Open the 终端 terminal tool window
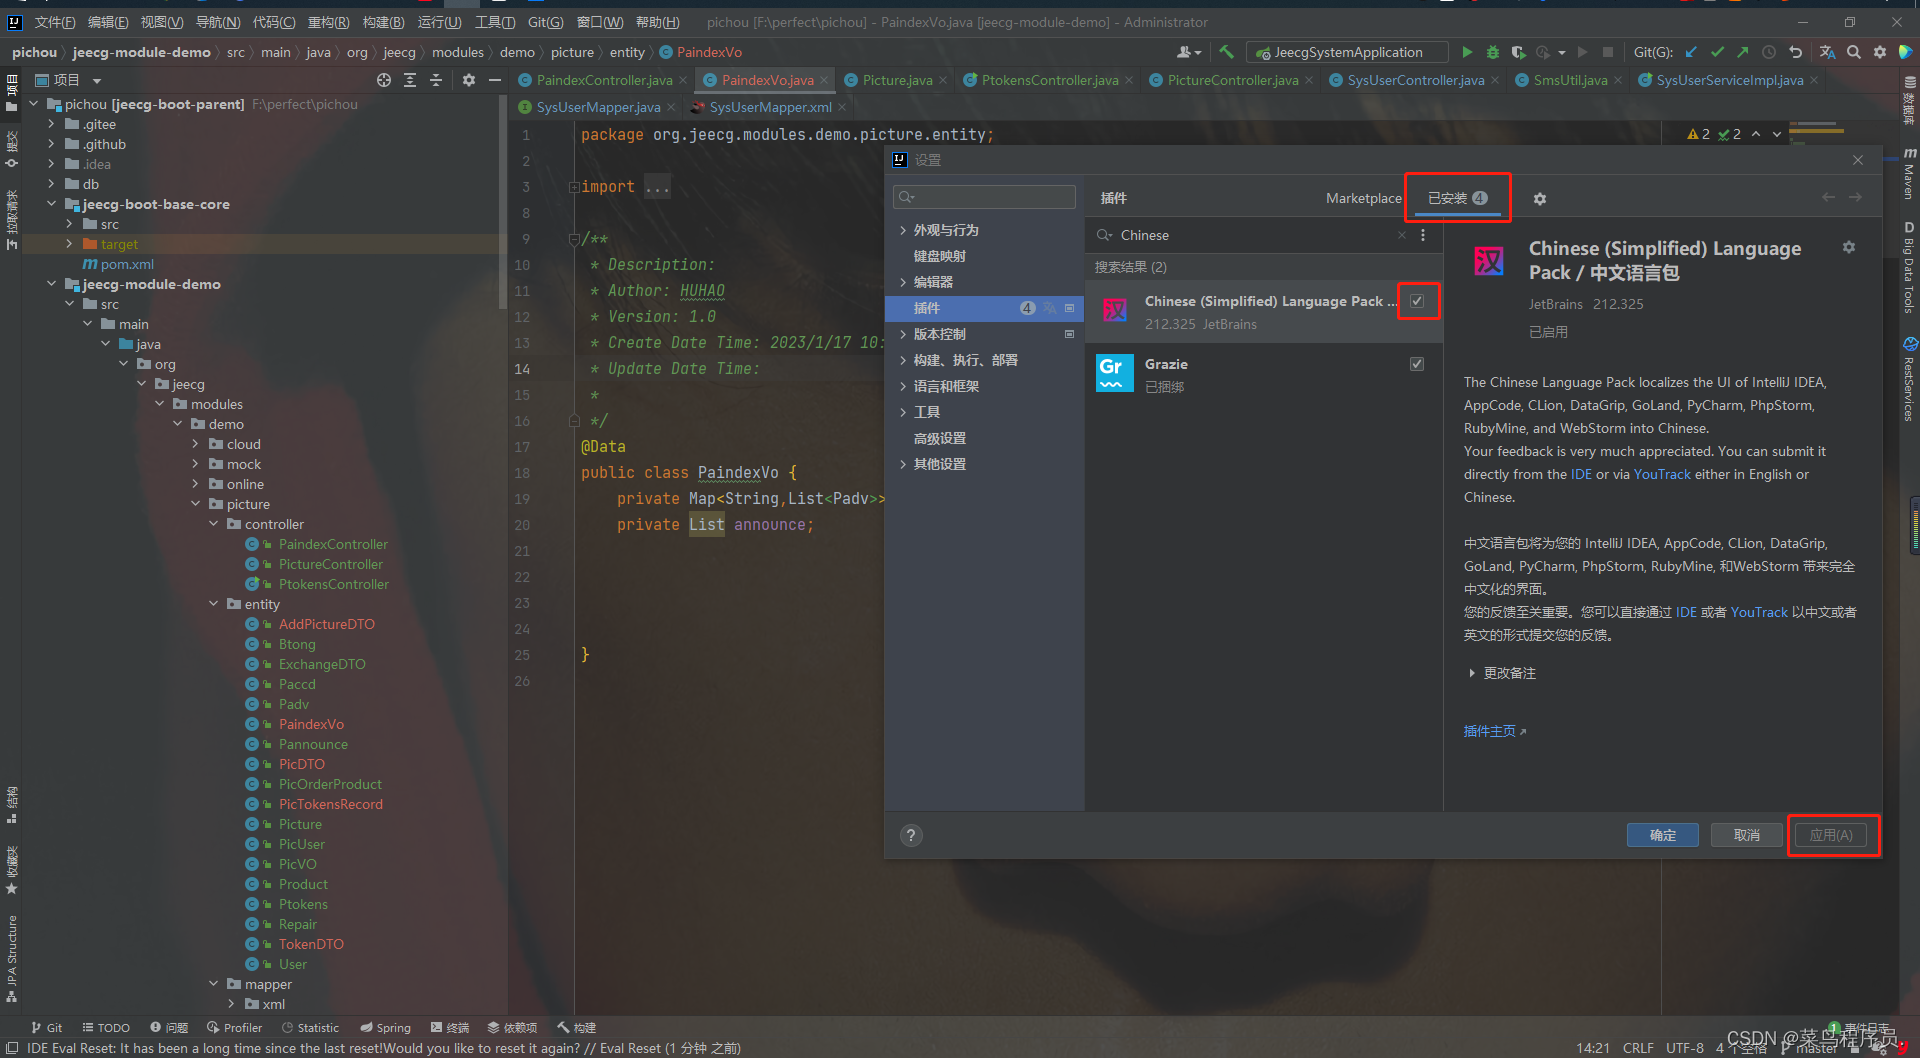The height and width of the screenshot is (1058, 1920). [450, 1027]
